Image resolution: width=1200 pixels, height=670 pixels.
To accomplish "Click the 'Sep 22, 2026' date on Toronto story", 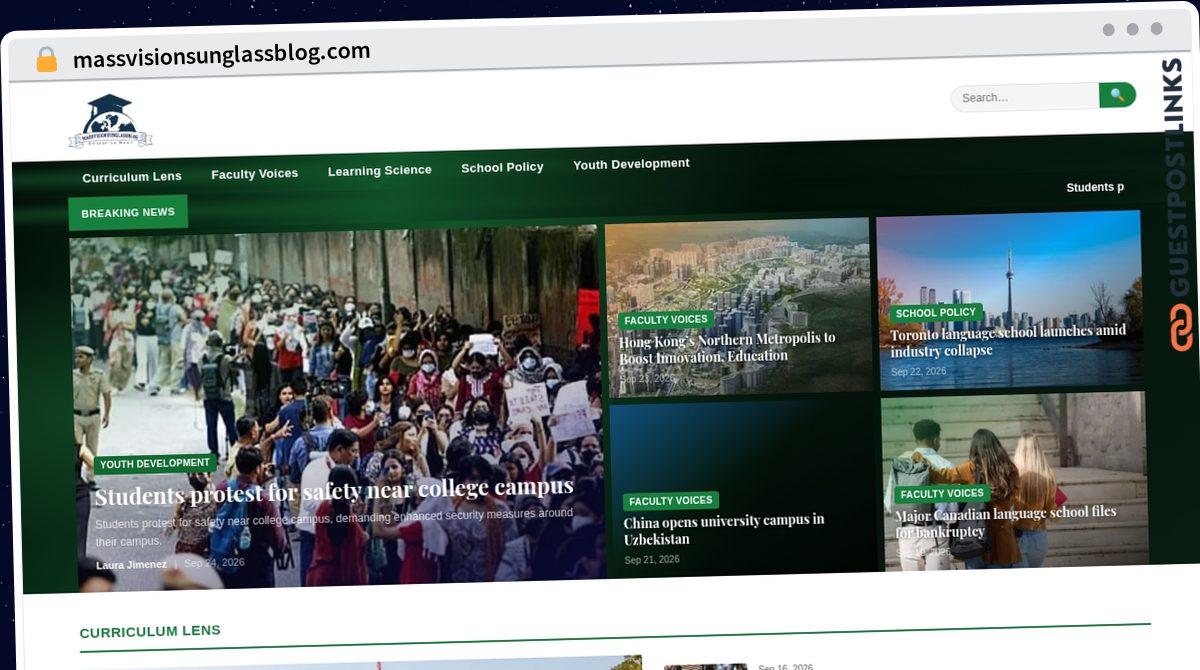I will (918, 372).
